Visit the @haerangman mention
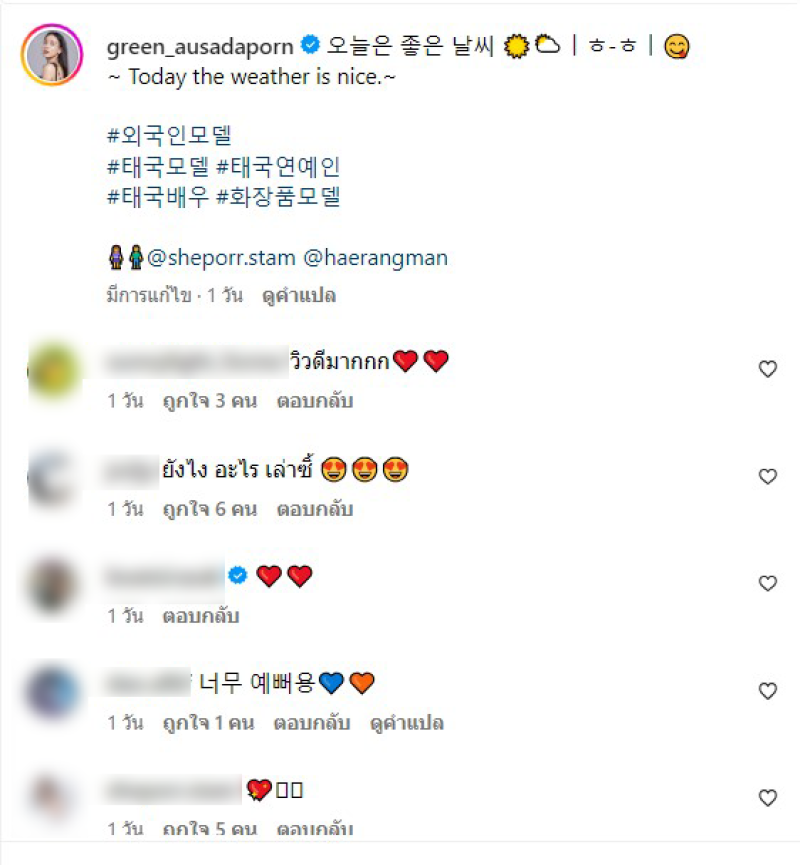 (x=376, y=258)
